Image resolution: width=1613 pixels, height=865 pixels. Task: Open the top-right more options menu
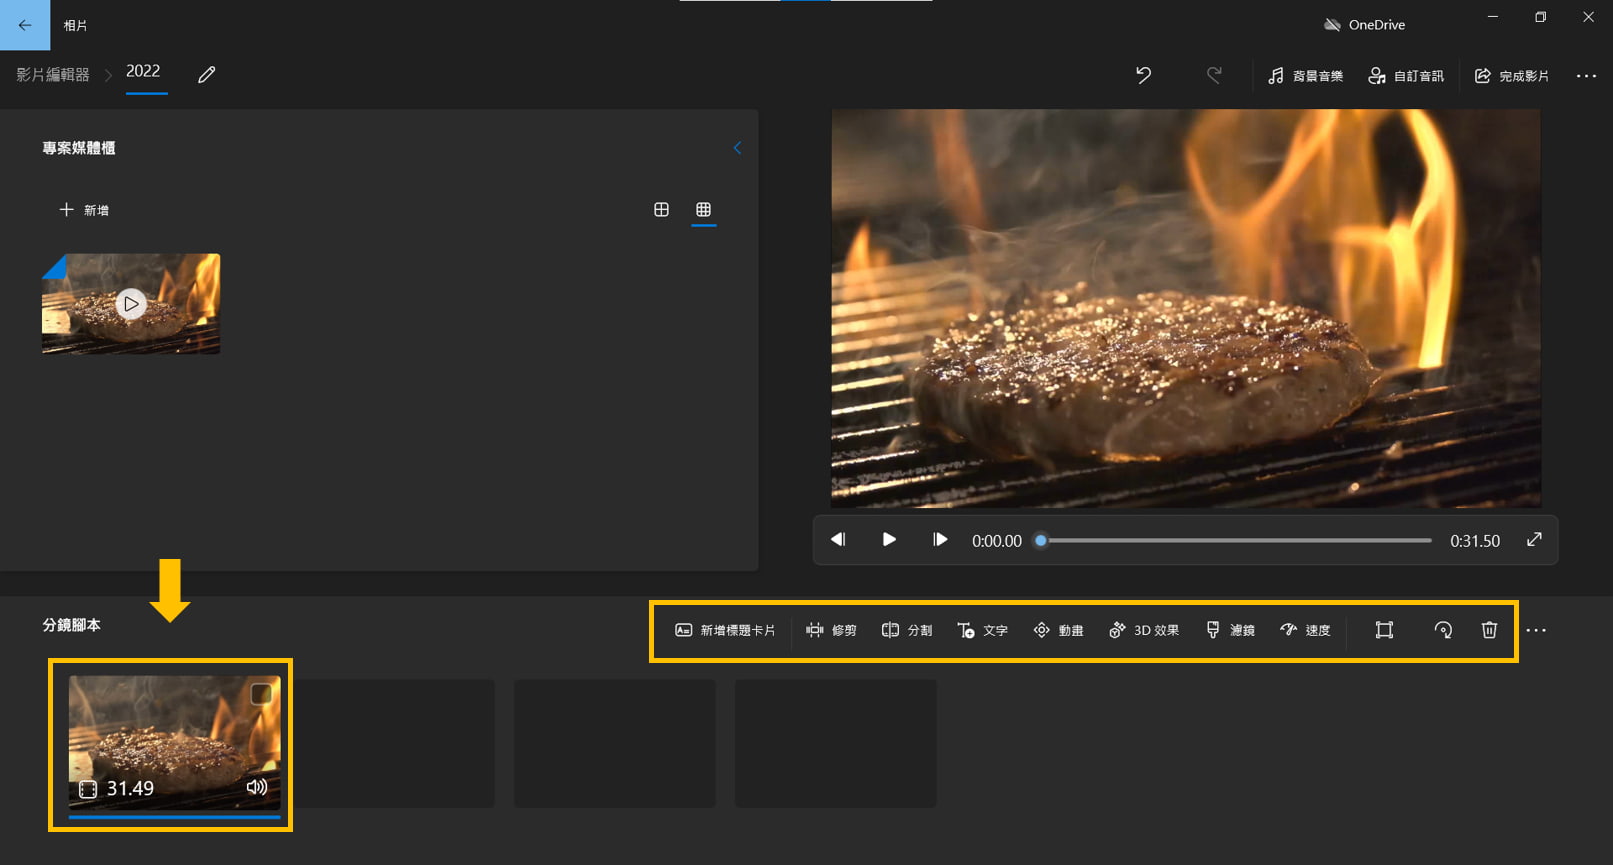click(1586, 76)
